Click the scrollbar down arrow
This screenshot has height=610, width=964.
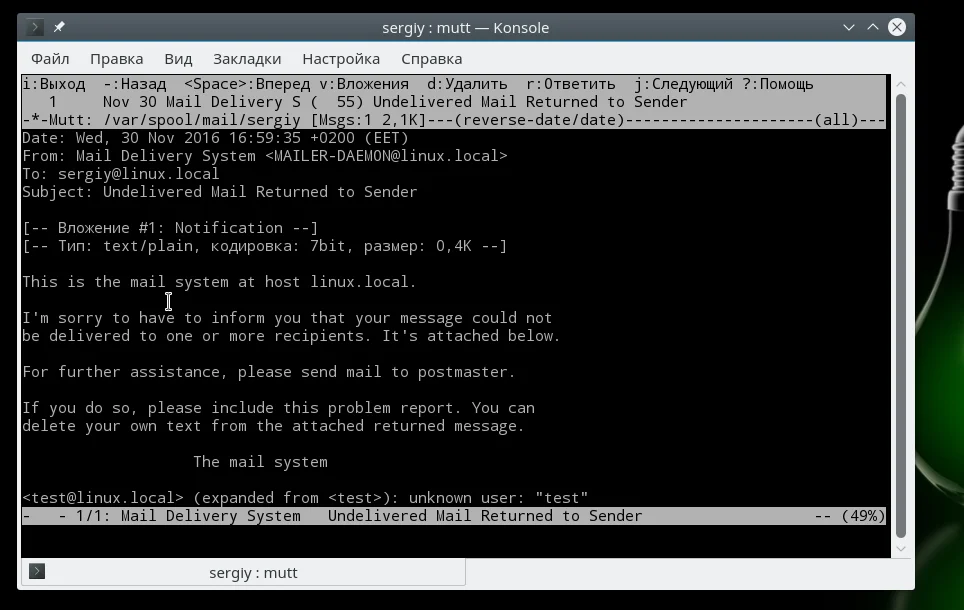pyautogui.click(x=901, y=549)
